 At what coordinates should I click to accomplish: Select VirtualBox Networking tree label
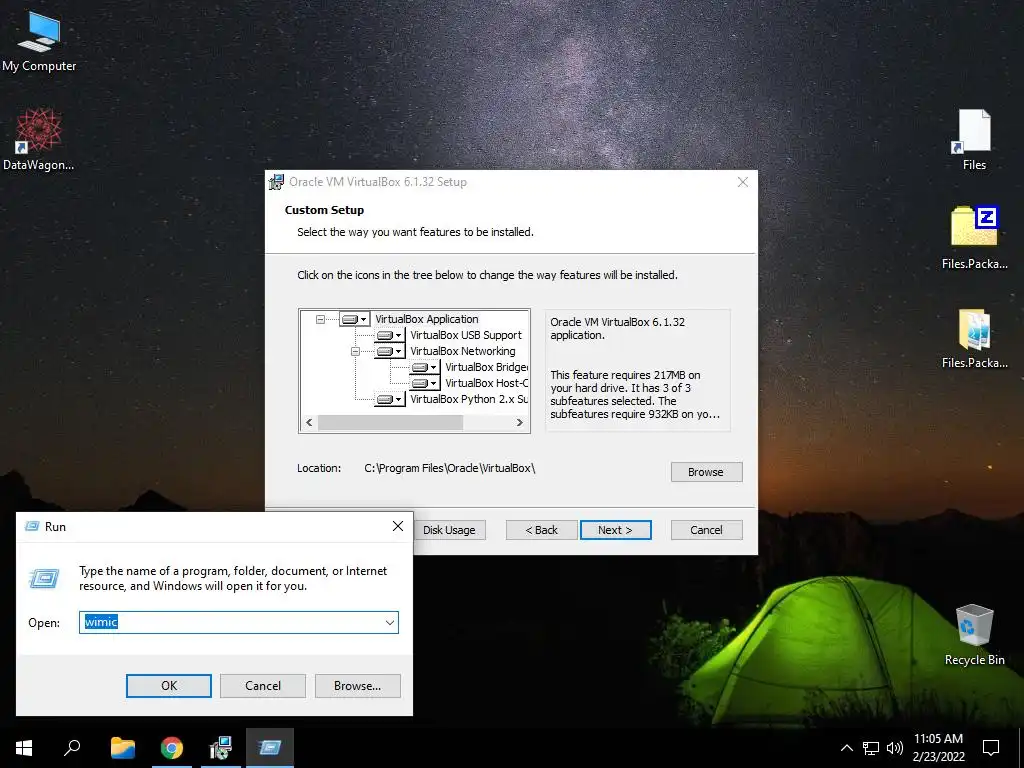point(462,351)
